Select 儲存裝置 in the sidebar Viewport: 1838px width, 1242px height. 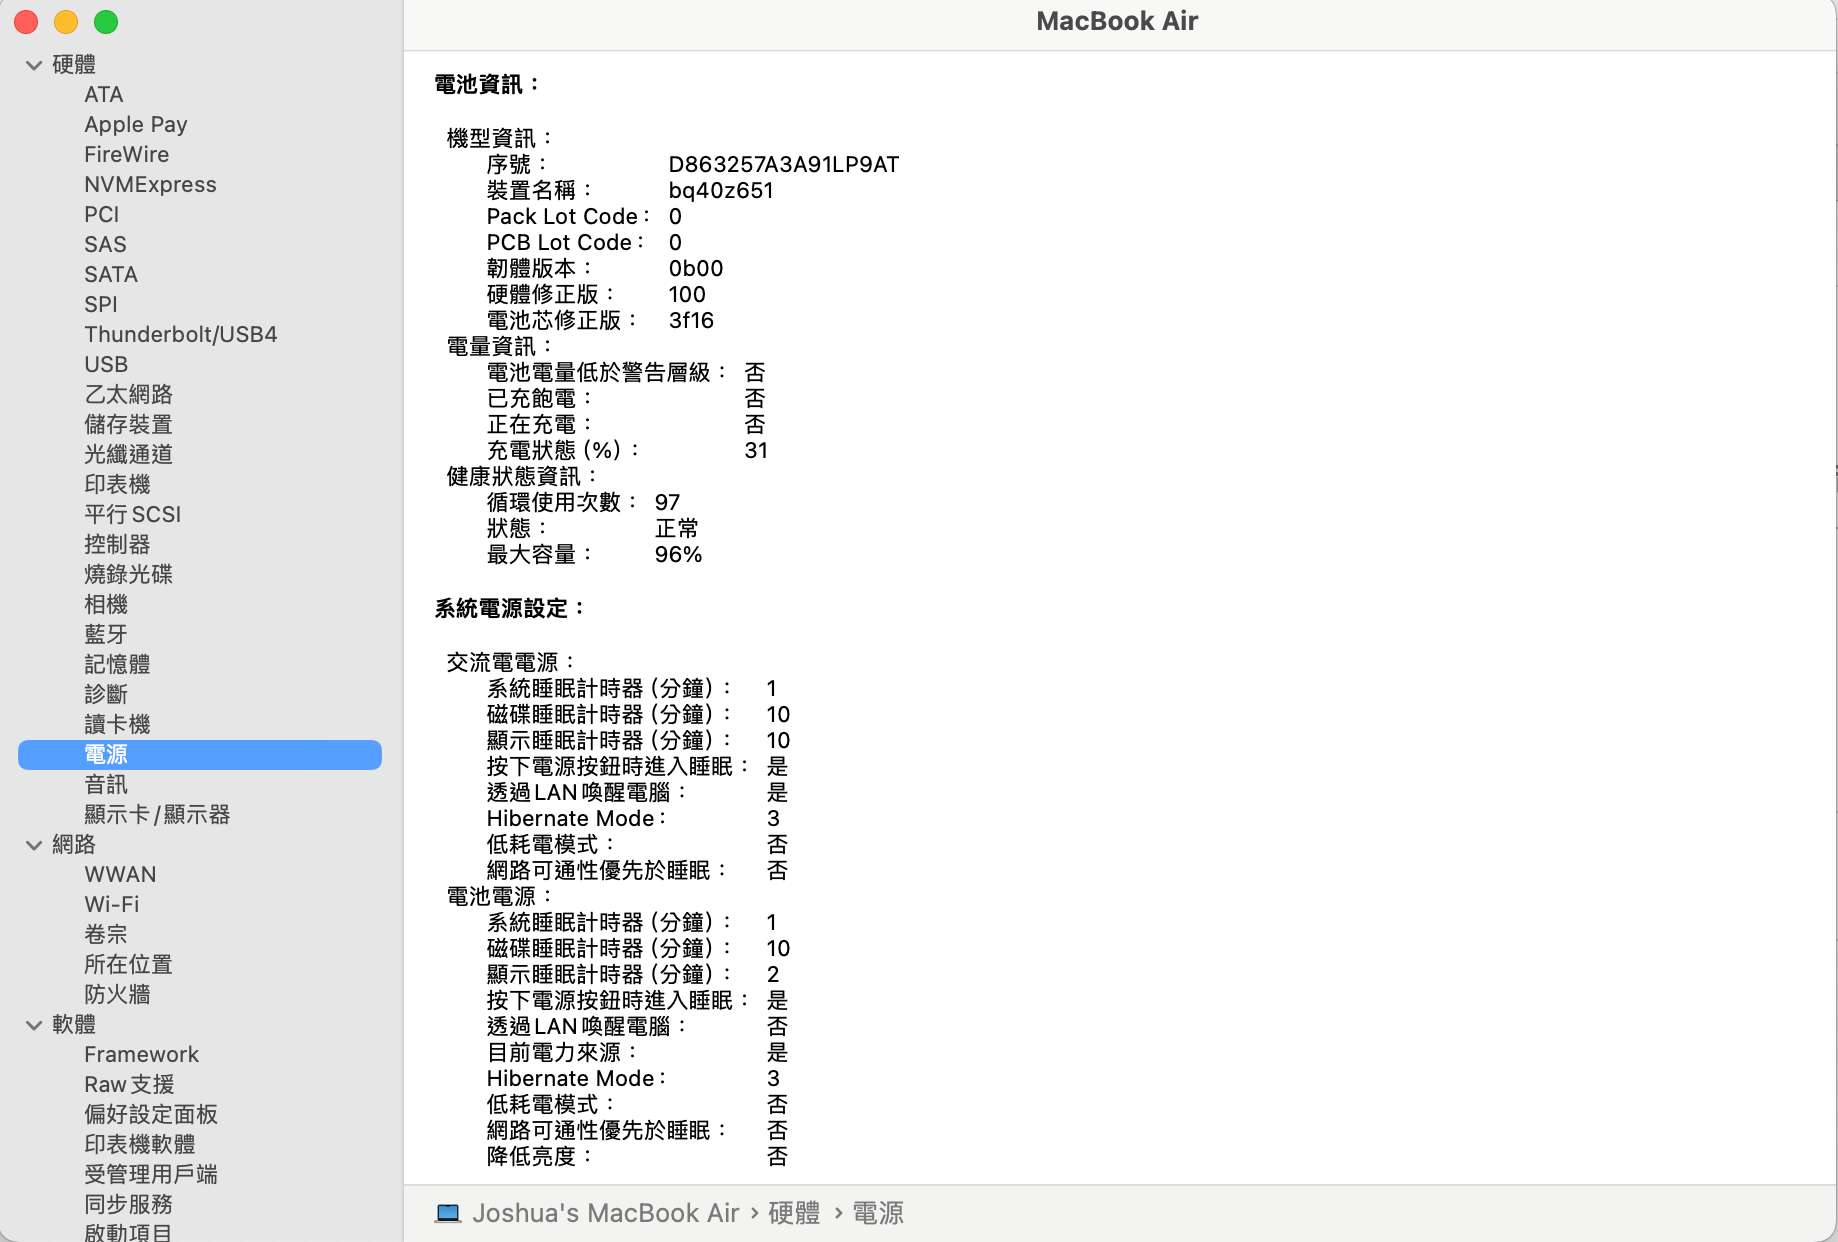click(128, 425)
